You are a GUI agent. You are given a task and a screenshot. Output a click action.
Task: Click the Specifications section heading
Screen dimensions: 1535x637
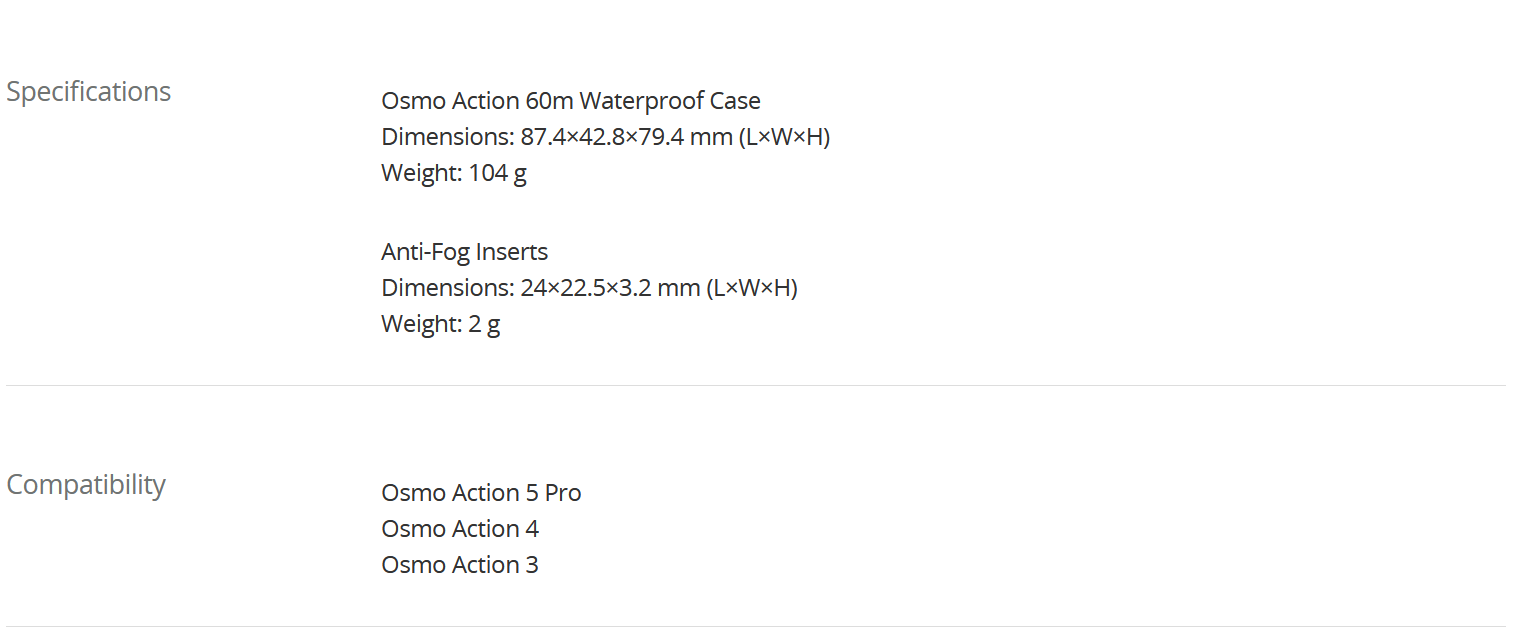point(89,92)
